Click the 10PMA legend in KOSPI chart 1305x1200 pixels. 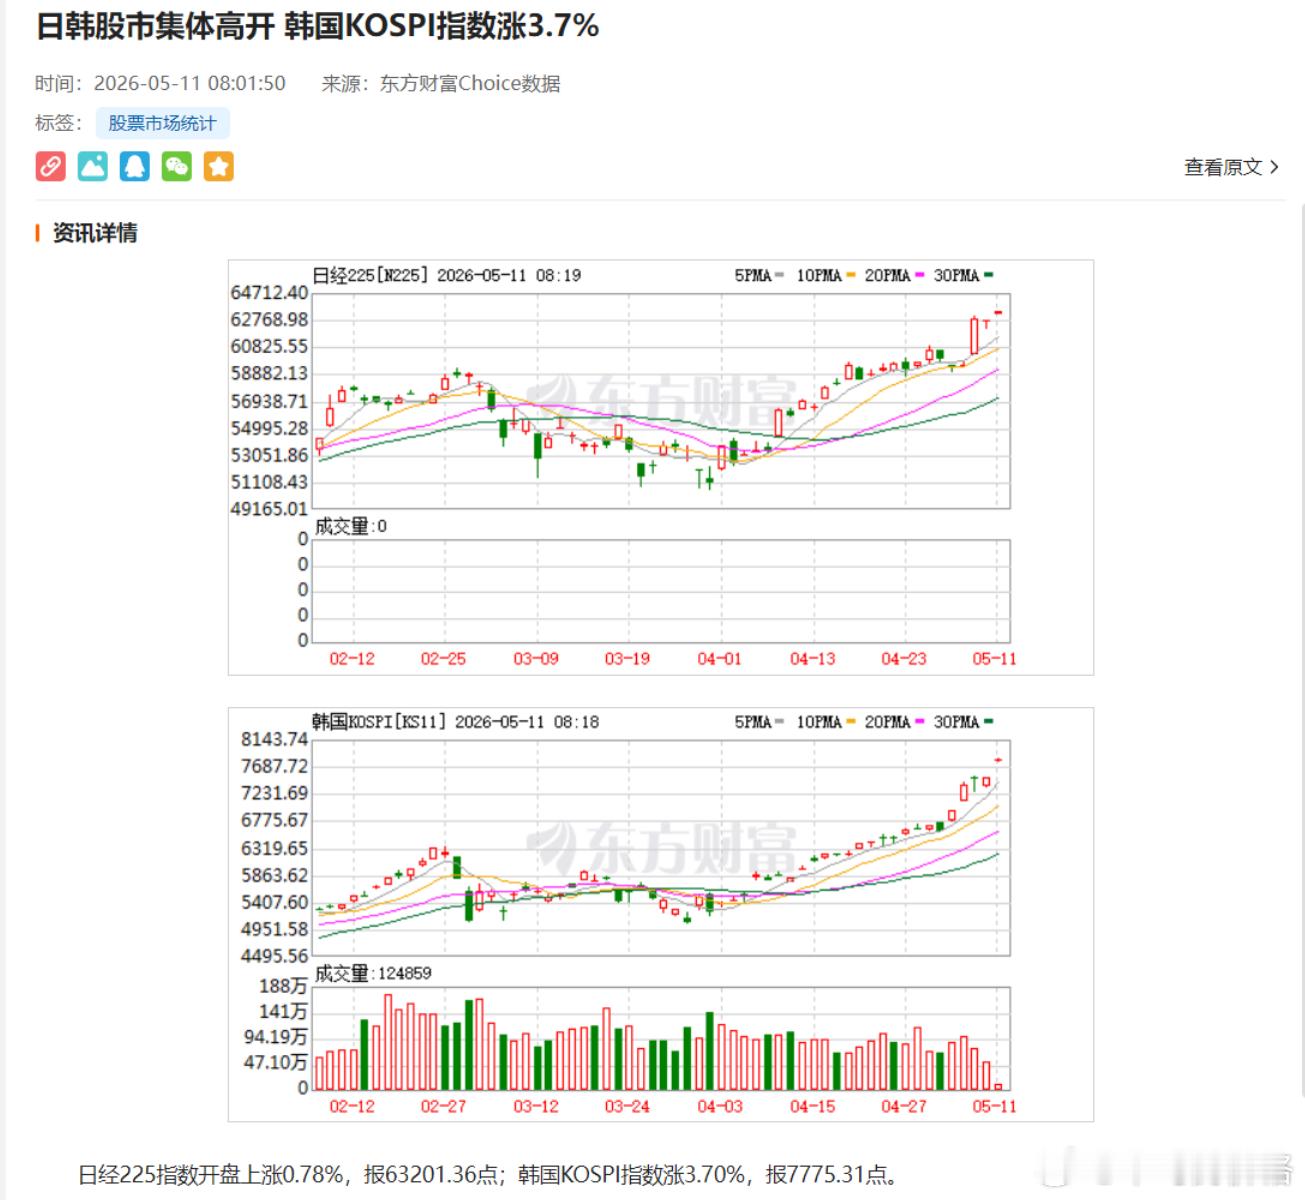[826, 721]
